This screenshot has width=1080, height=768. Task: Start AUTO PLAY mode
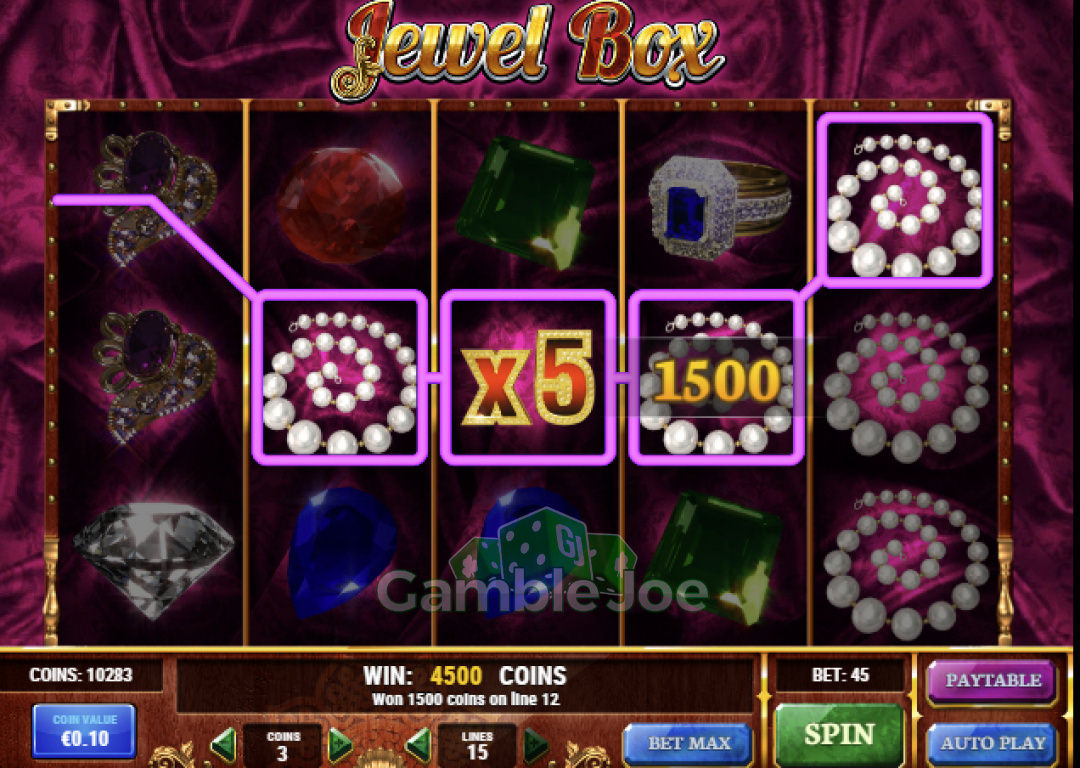click(993, 744)
